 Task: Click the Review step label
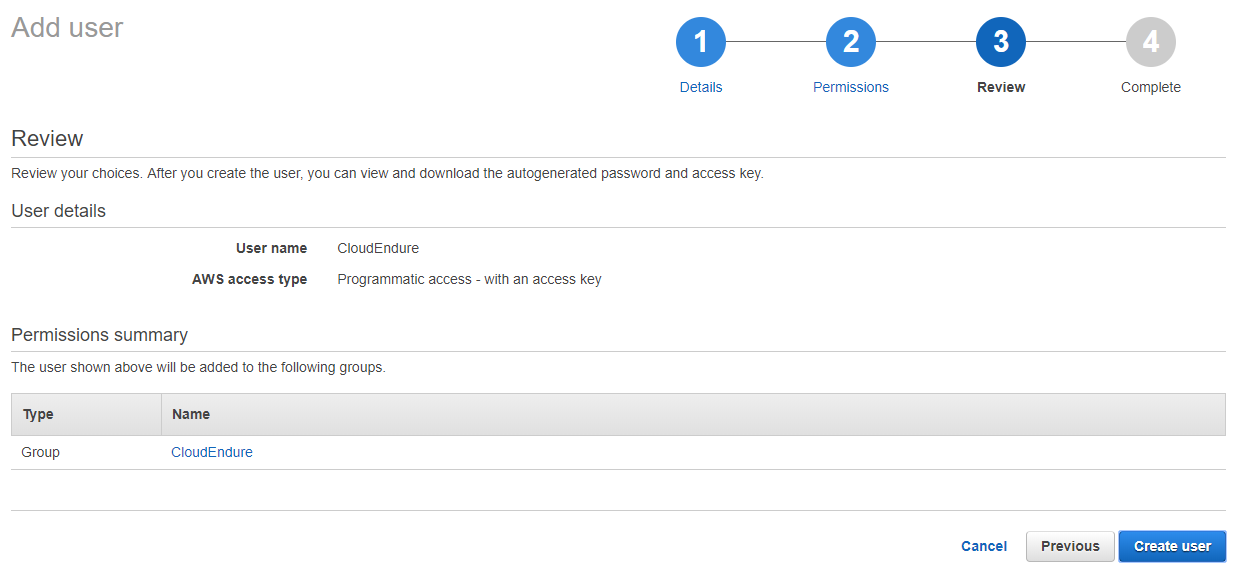(1001, 87)
